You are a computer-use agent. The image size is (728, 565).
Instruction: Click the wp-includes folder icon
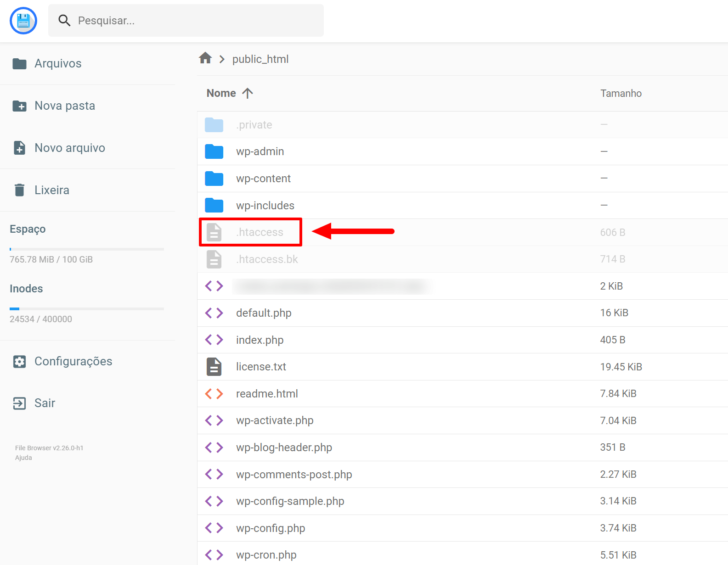pos(214,205)
